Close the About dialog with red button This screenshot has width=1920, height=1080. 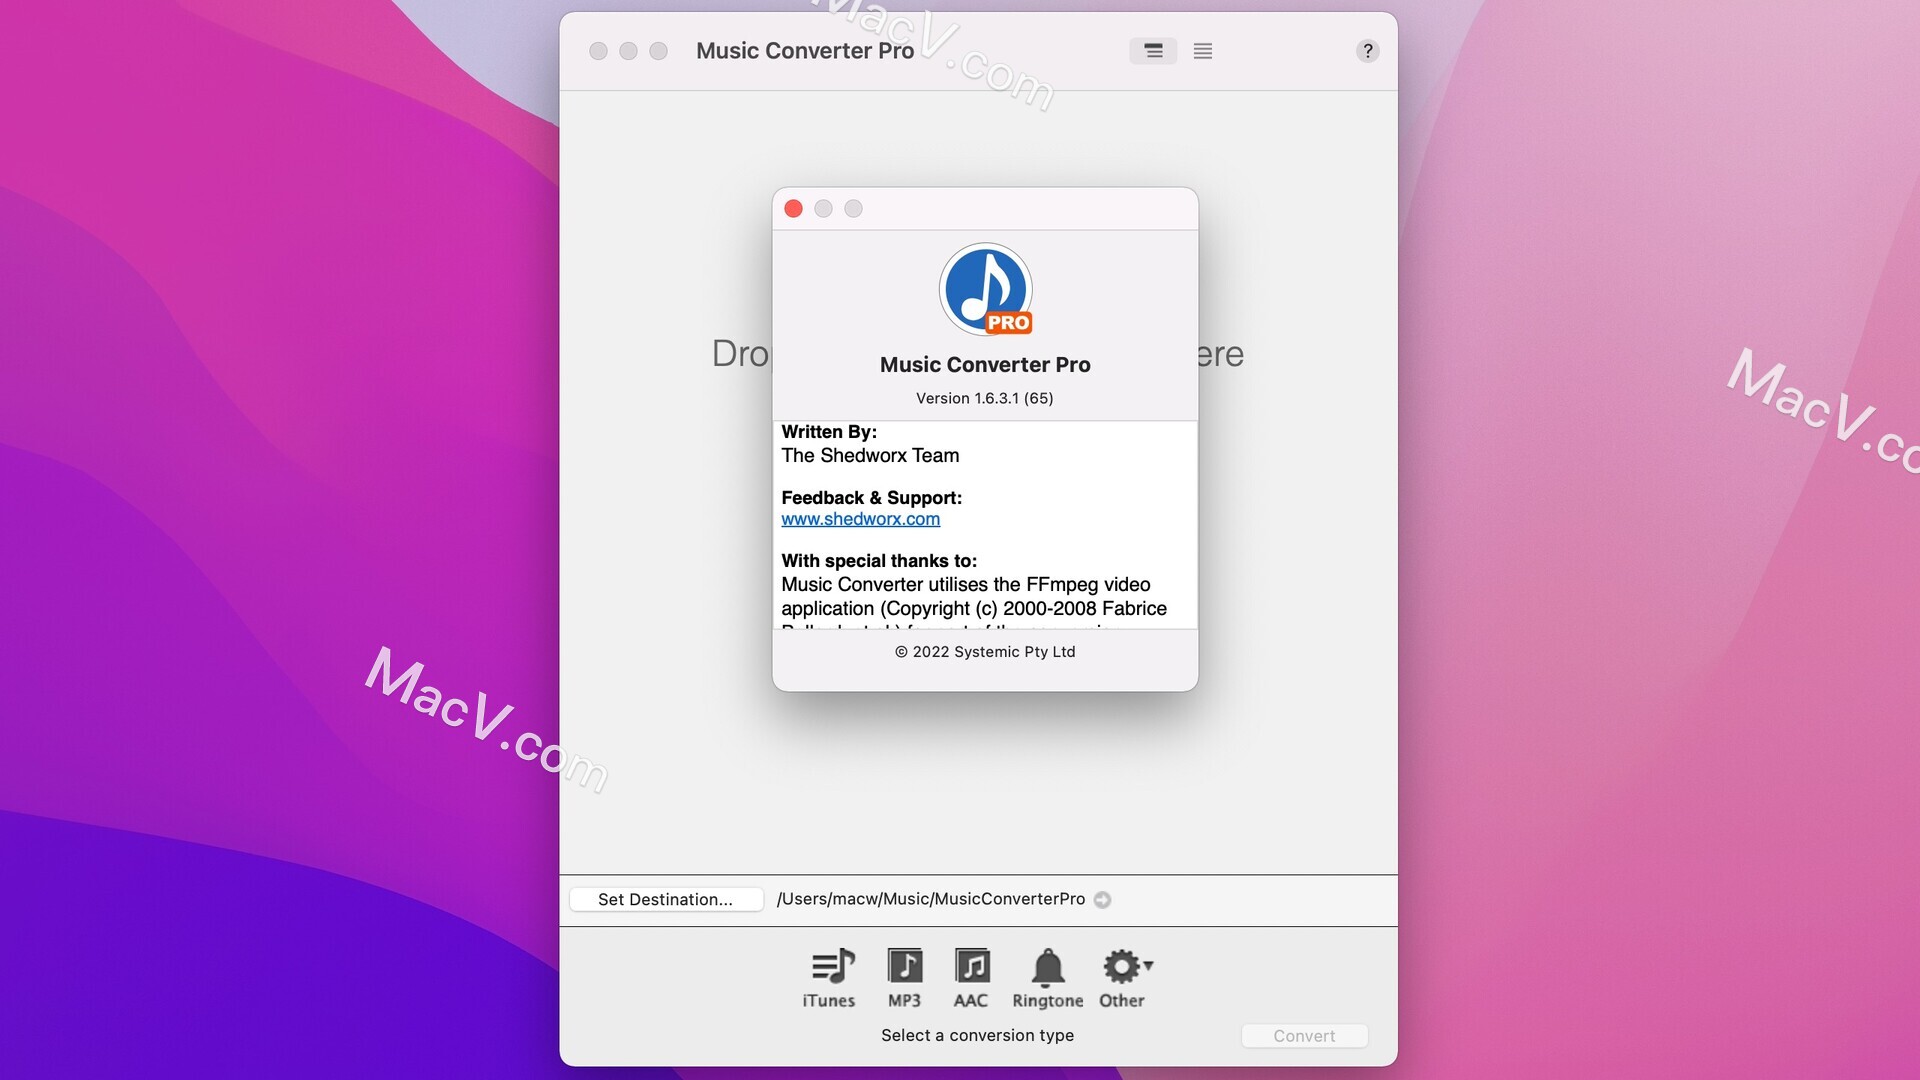(x=794, y=208)
